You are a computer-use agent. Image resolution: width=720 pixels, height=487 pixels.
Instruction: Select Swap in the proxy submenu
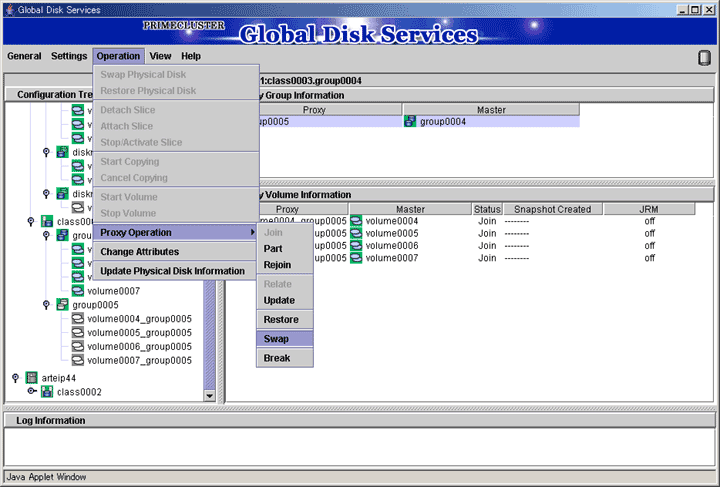pyautogui.click(x=285, y=339)
